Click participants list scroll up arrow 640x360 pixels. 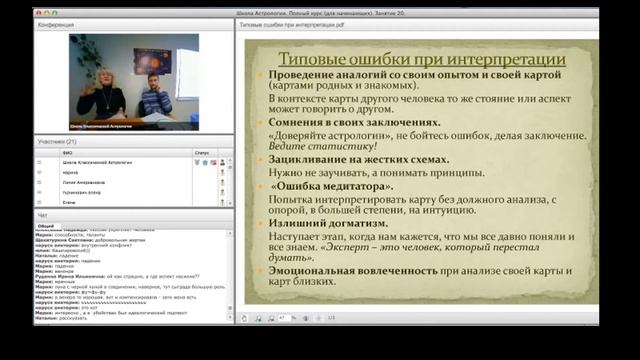pos(230,161)
